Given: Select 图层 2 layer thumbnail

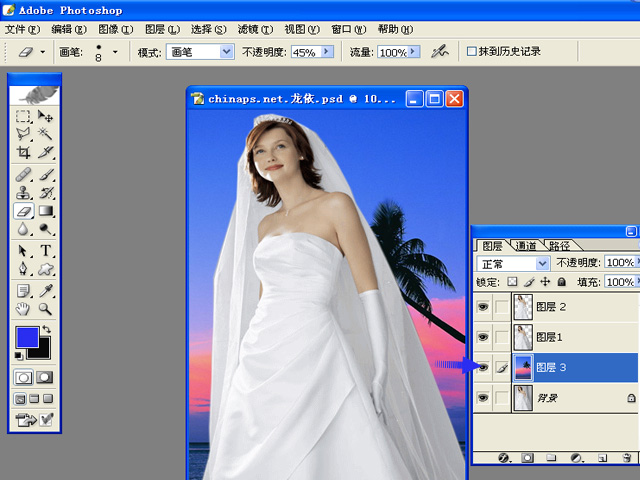Looking at the screenshot, I should coord(522,307).
